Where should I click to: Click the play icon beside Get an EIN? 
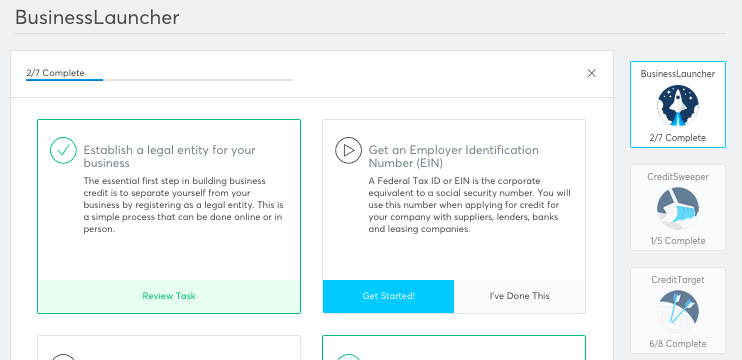click(348, 150)
